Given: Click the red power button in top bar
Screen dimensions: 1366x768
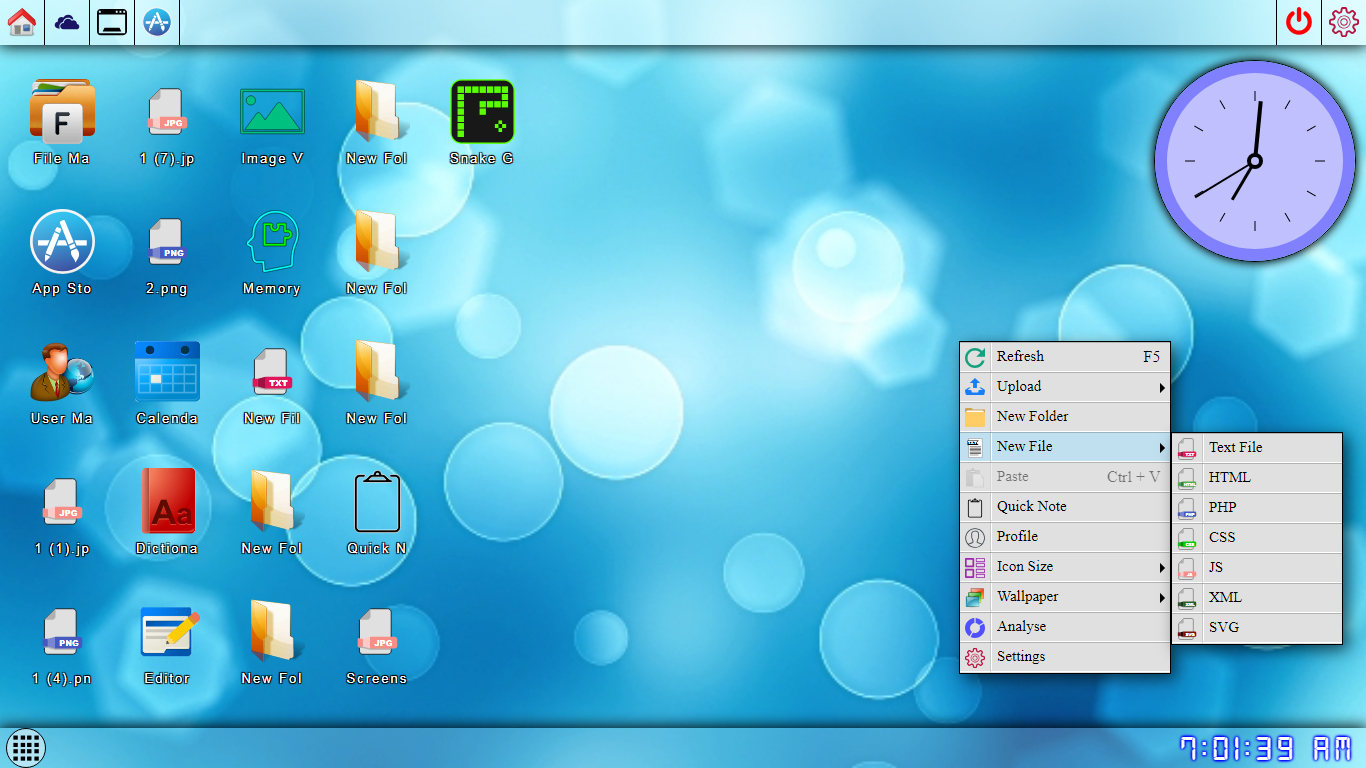Looking at the screenshot, I should point(1299,22).
